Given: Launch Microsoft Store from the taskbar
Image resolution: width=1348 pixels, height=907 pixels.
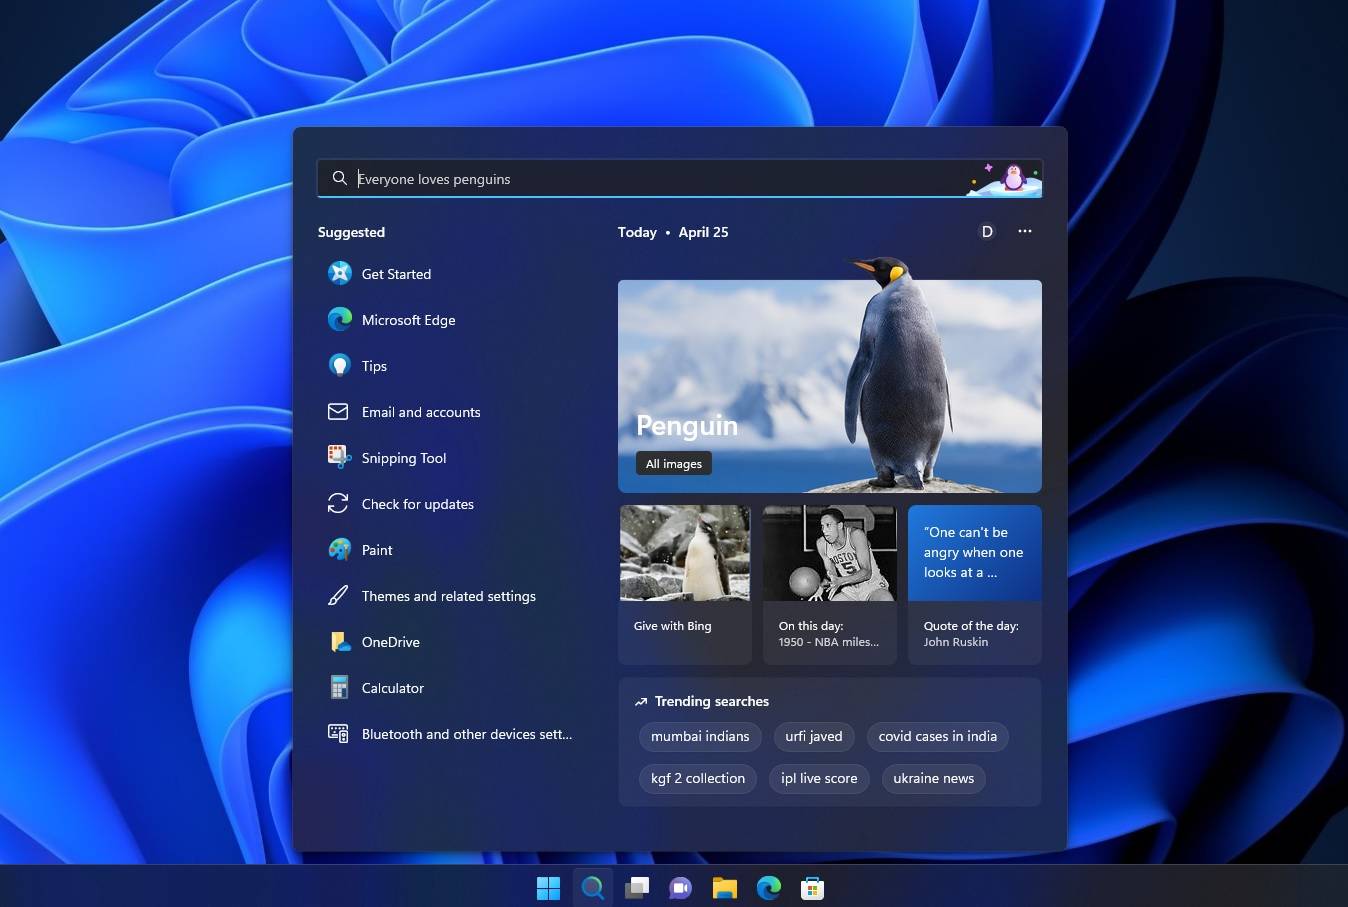Looking at the screenshot, I should 812,887.
